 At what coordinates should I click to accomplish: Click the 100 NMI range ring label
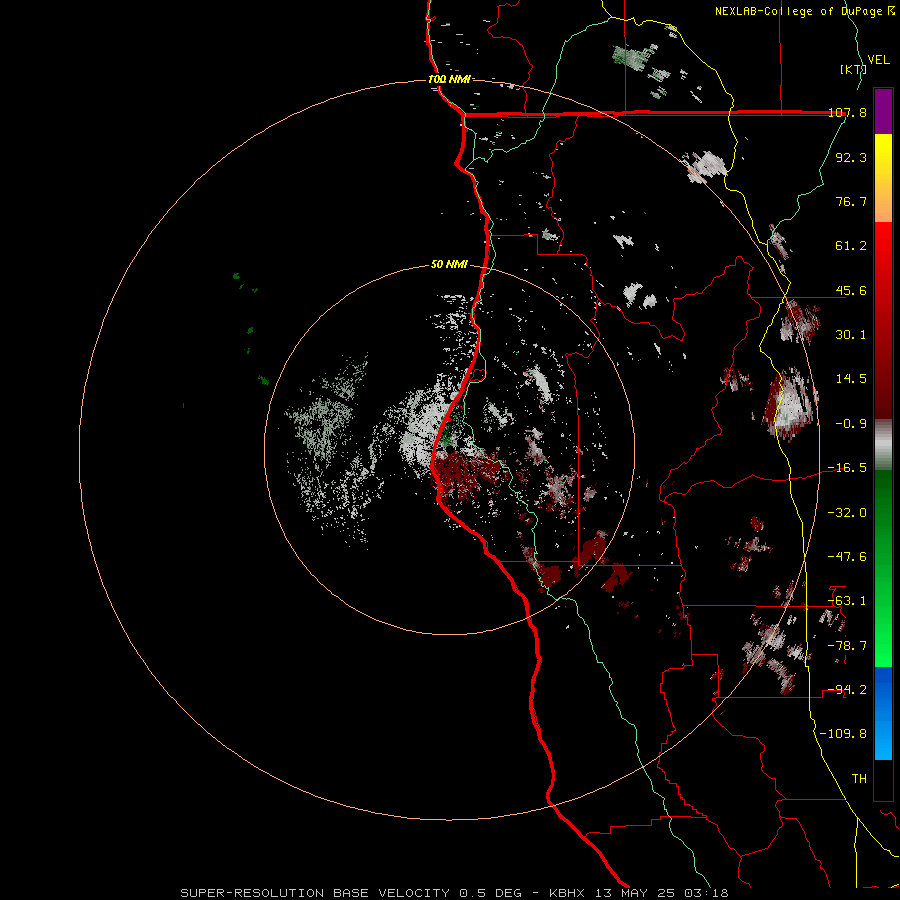tap(449, 79)
